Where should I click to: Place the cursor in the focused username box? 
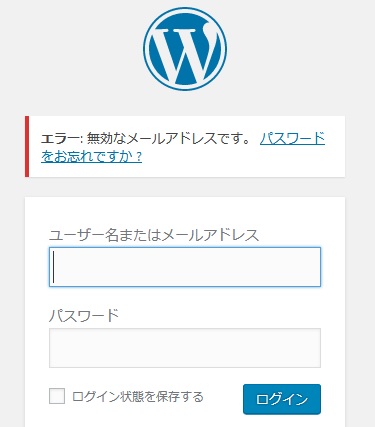[185, 267]
